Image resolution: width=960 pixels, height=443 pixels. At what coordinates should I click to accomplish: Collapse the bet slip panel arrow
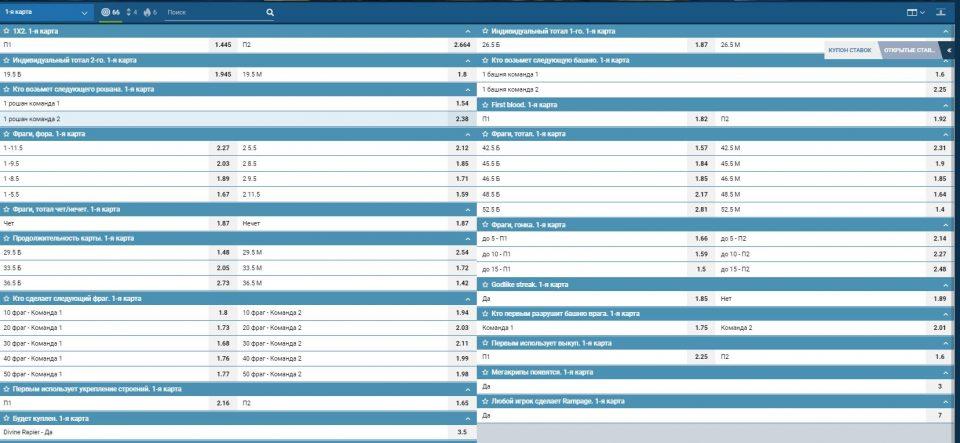(946, 49)
